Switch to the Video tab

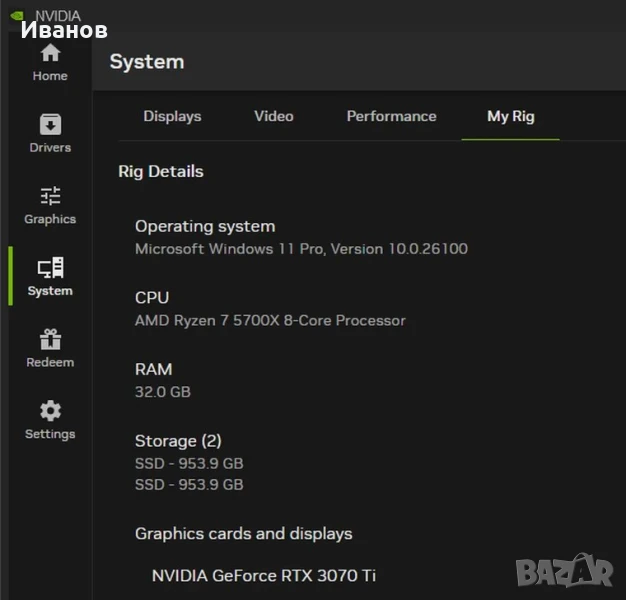(x=273, y=116)
